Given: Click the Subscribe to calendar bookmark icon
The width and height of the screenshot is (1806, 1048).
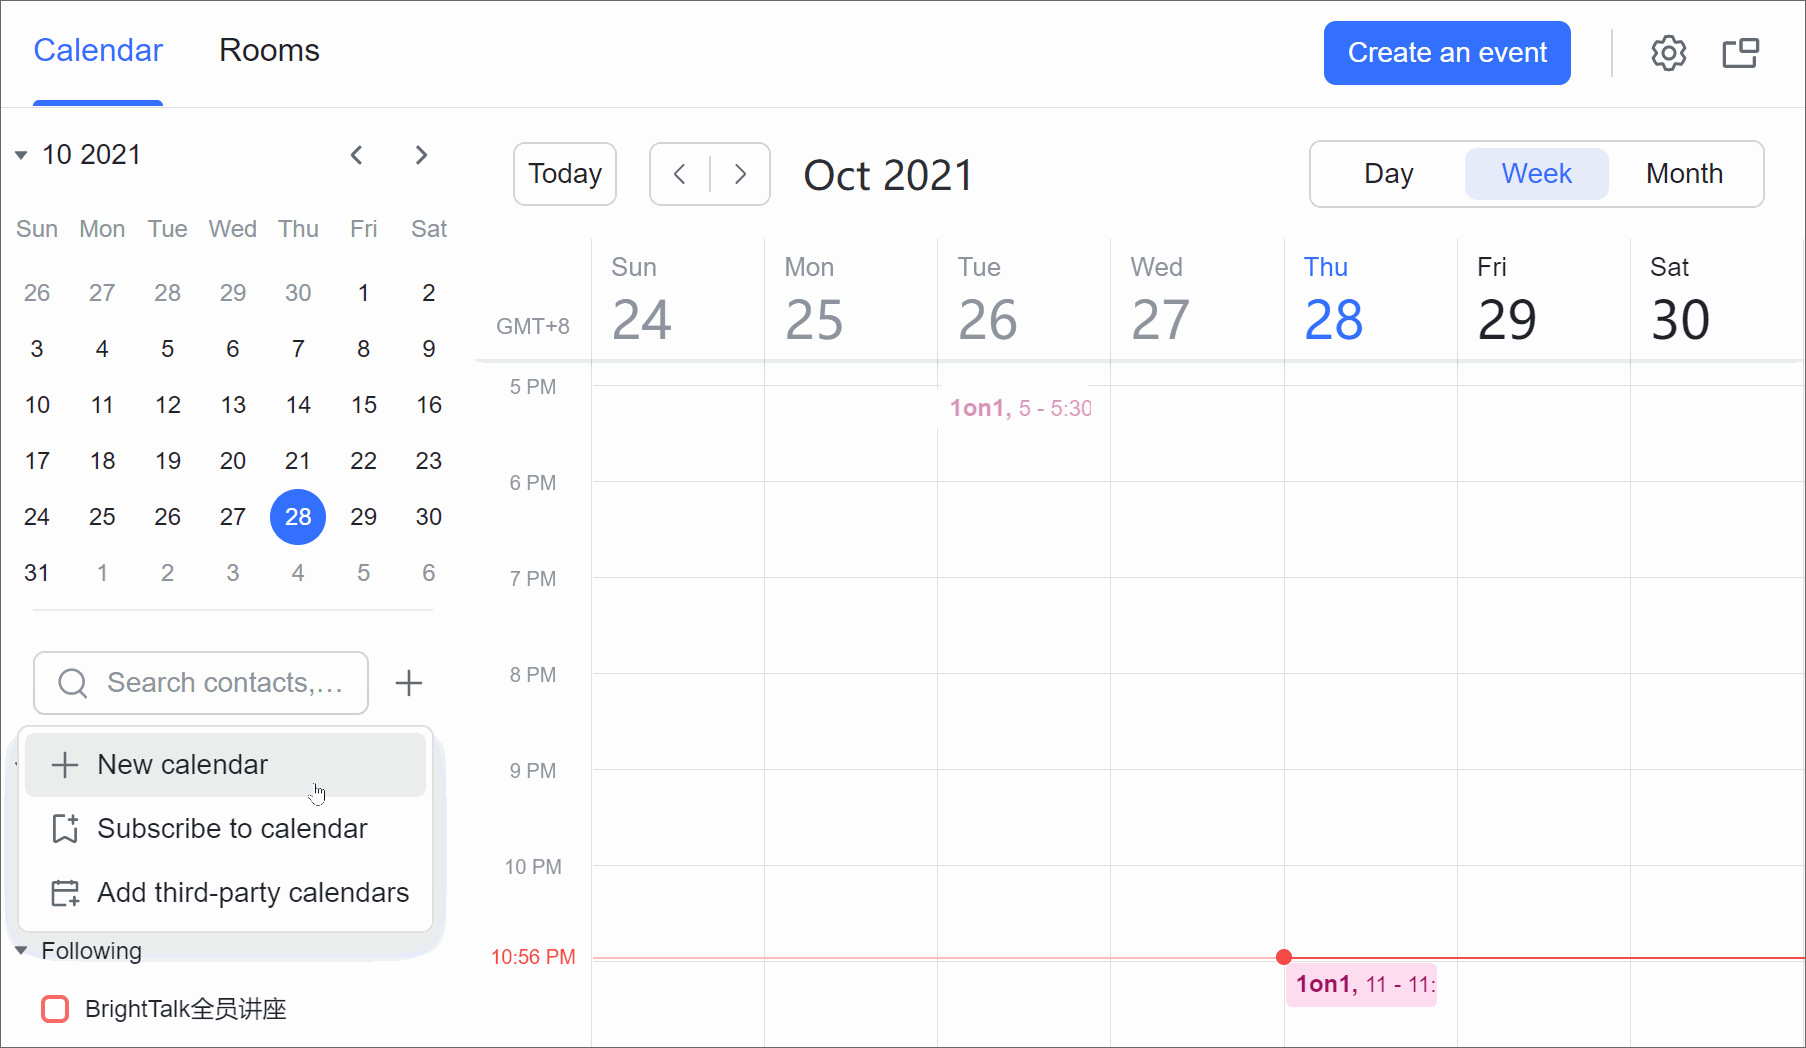Looking at the screenshot, I should [x=65, y=829].
